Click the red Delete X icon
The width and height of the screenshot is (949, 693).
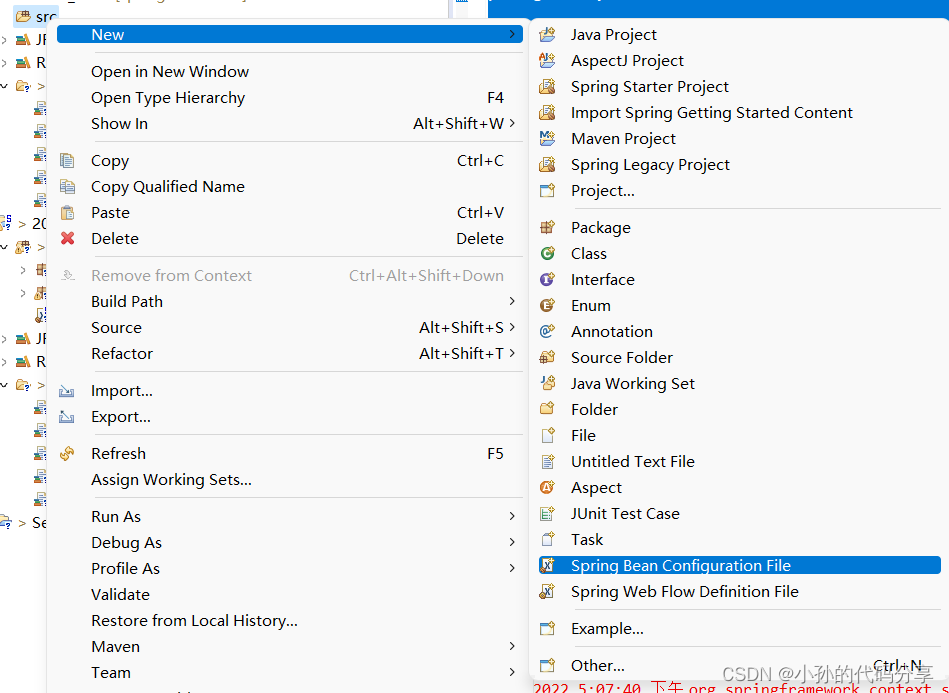coord(67,238)
